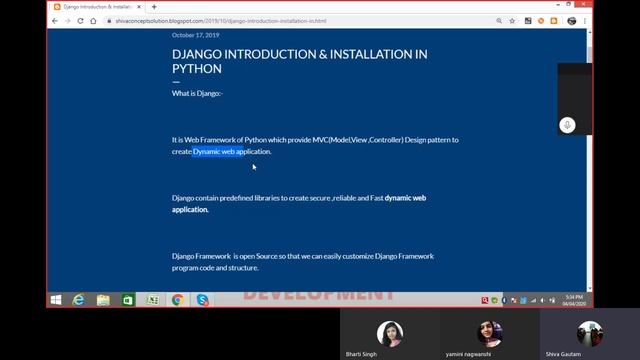Open the Chrome three-dot menu
The height and width of the screenshot is (360, 640).
tap(584, 21)
